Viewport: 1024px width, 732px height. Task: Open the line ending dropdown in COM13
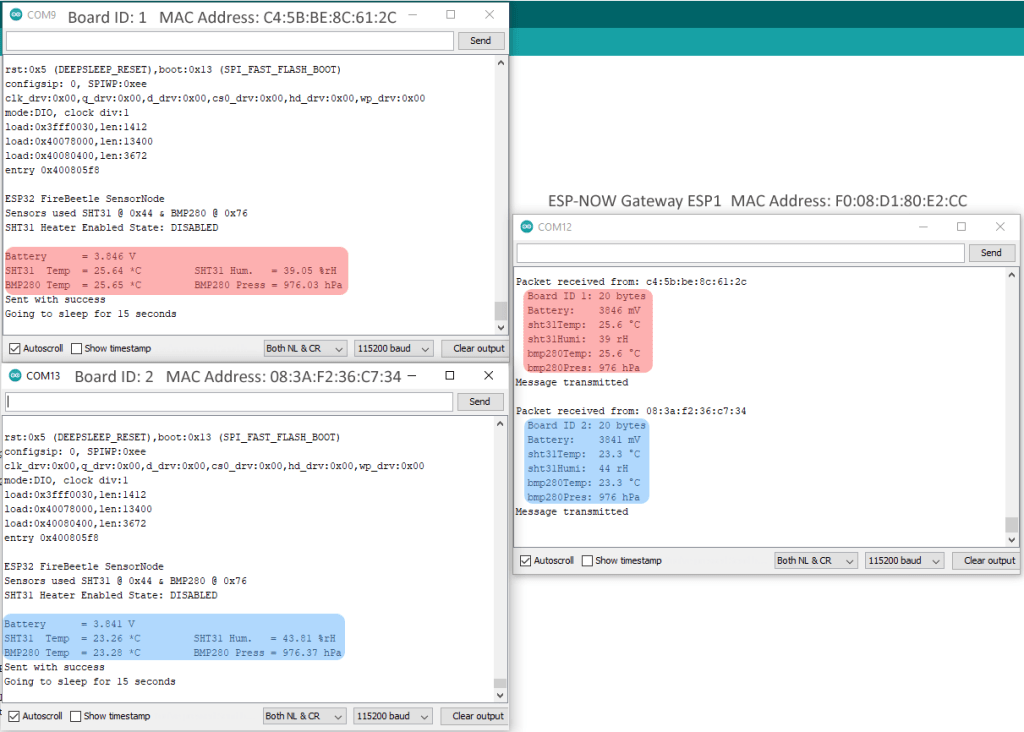point(304,716)
